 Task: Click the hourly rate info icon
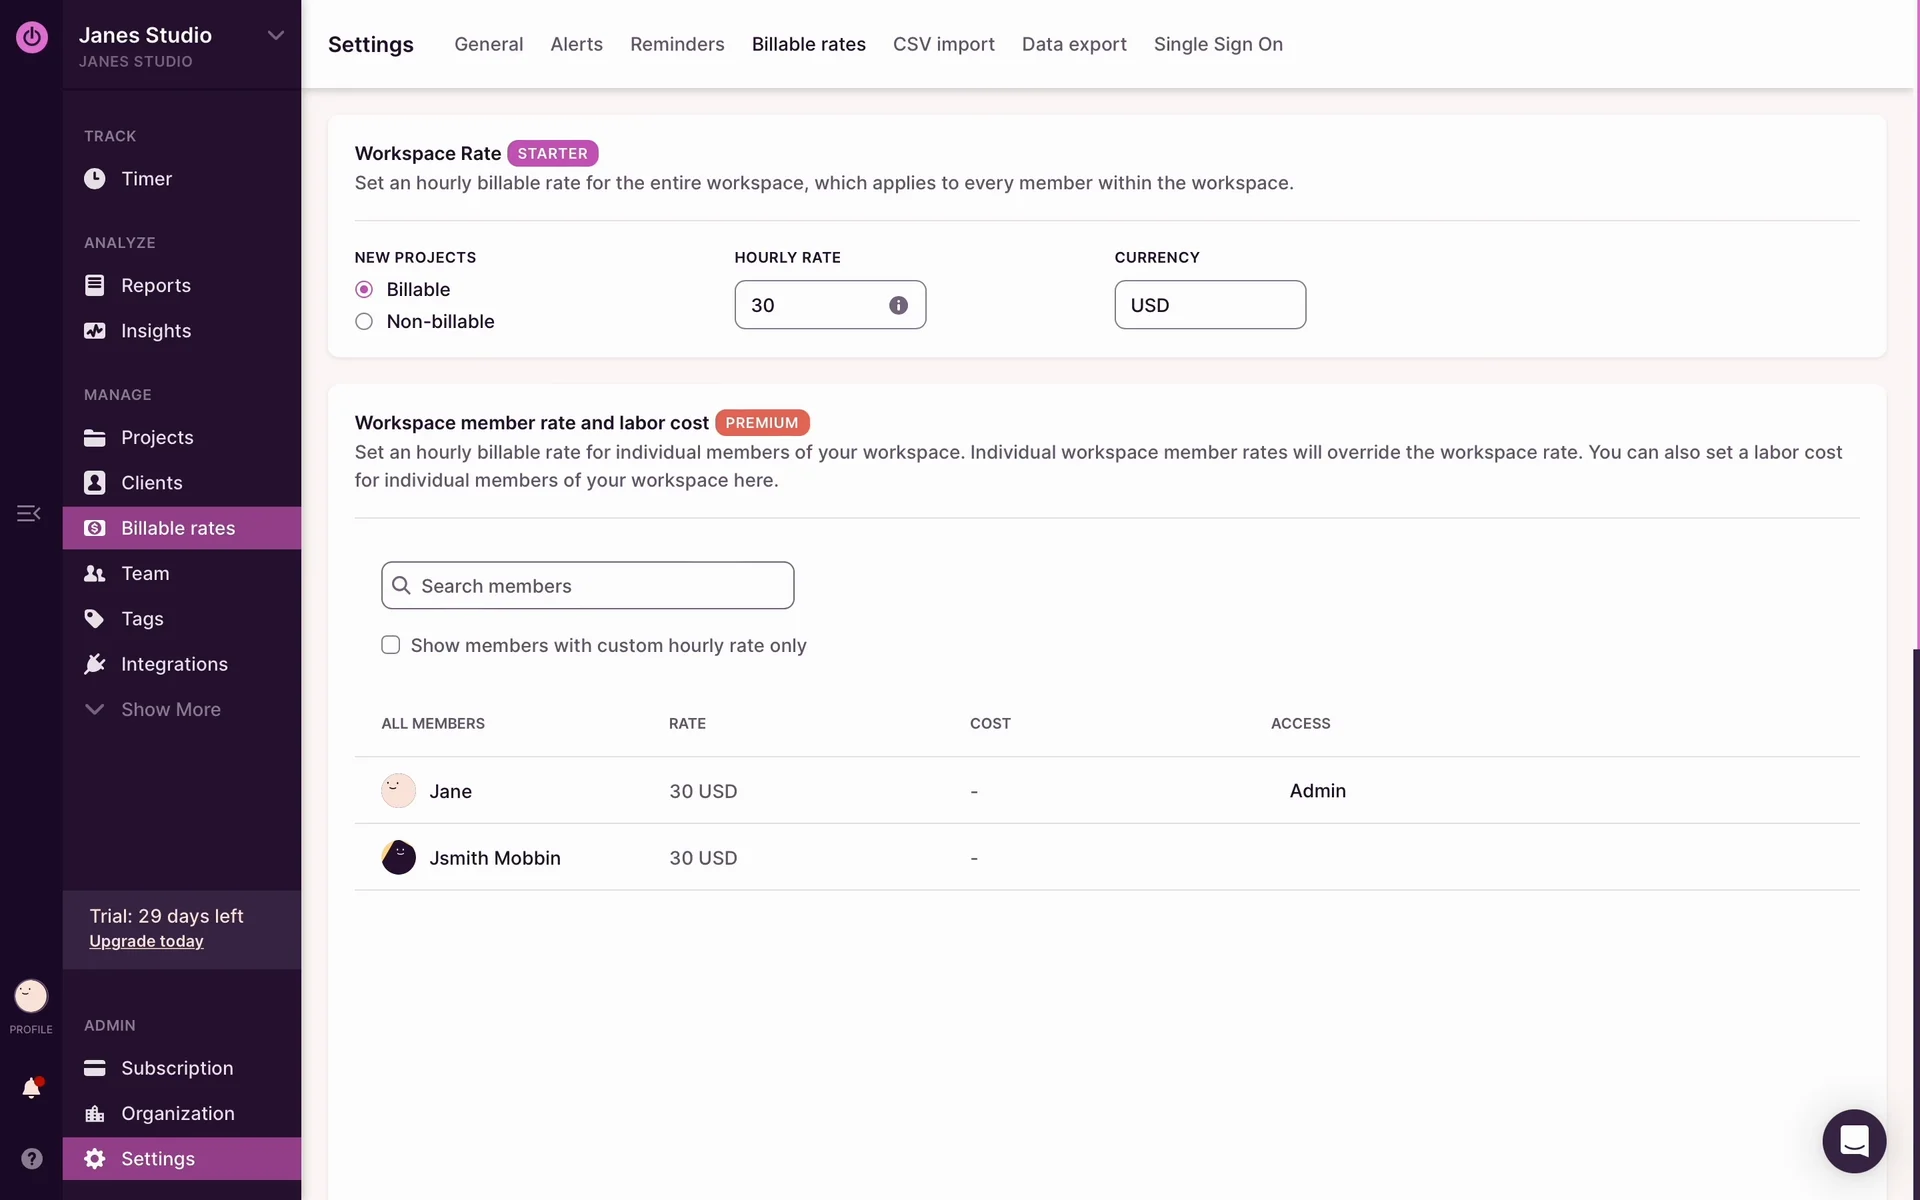coord(898,305)
